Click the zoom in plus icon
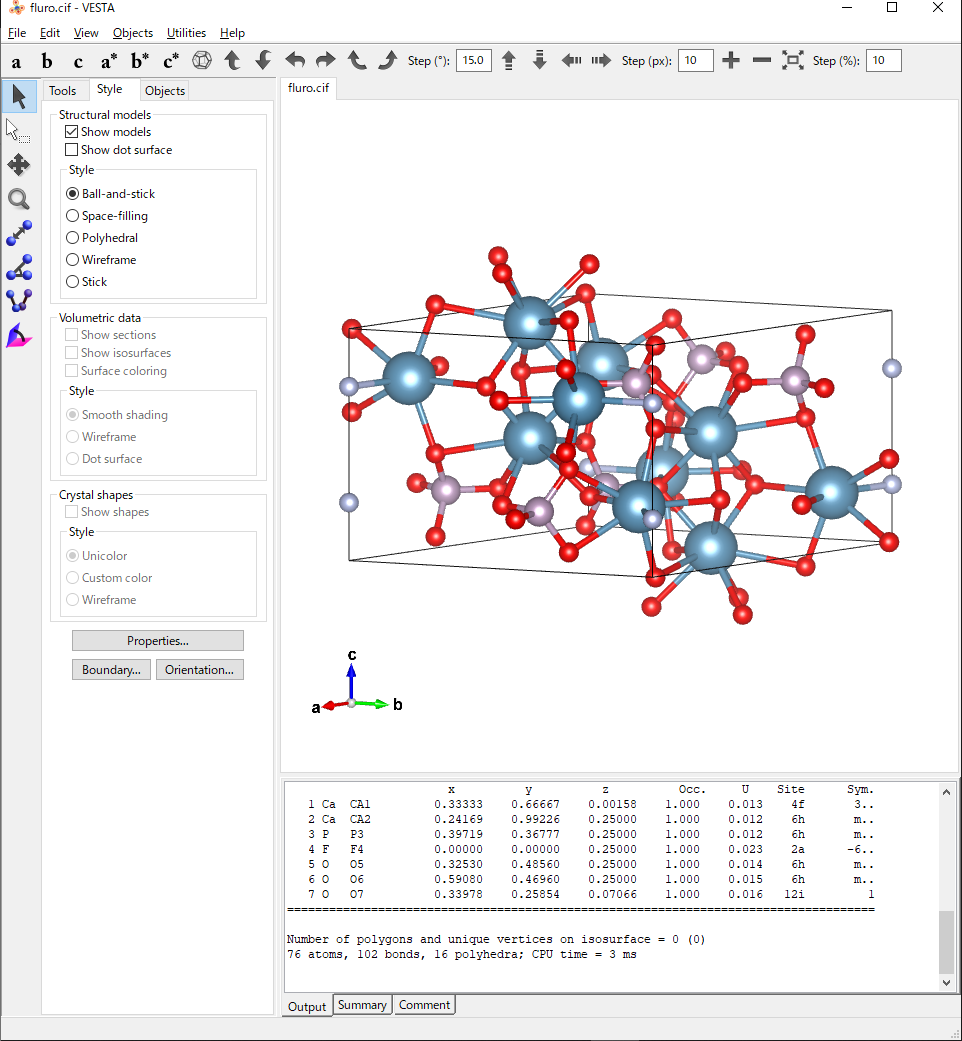The image size is (962, 1041). point(731,61)
